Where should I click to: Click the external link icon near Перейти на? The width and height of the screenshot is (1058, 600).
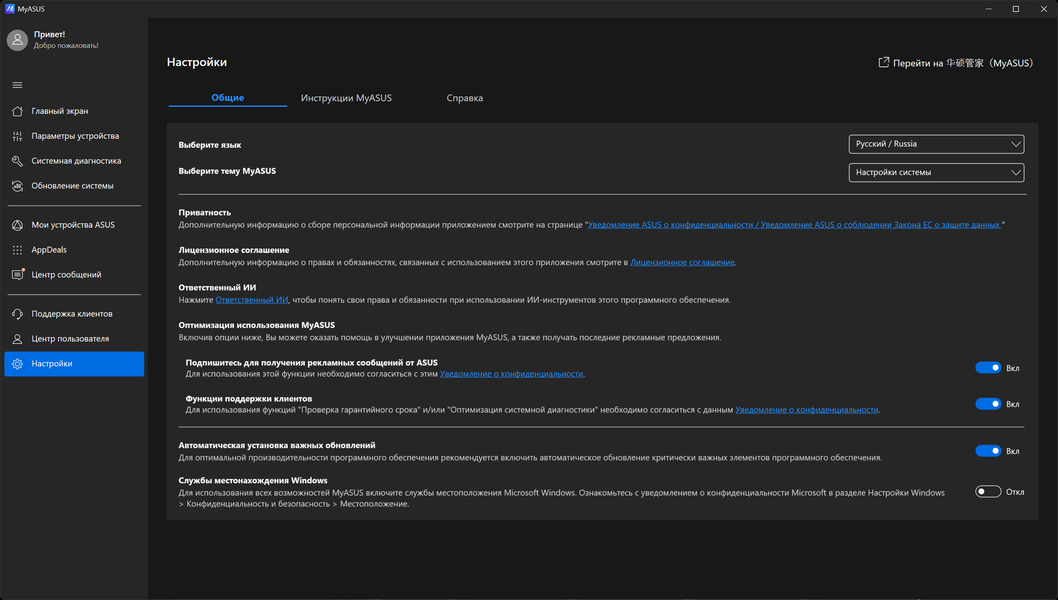pos(883,62)
